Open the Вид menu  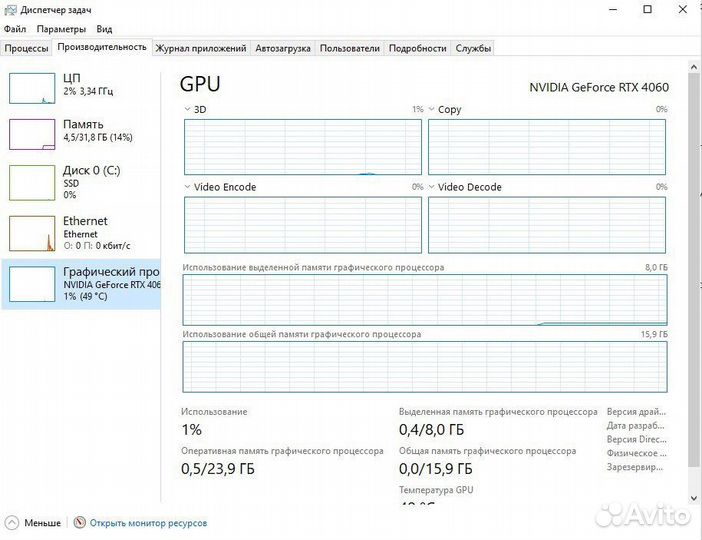(x=104, y=29)
